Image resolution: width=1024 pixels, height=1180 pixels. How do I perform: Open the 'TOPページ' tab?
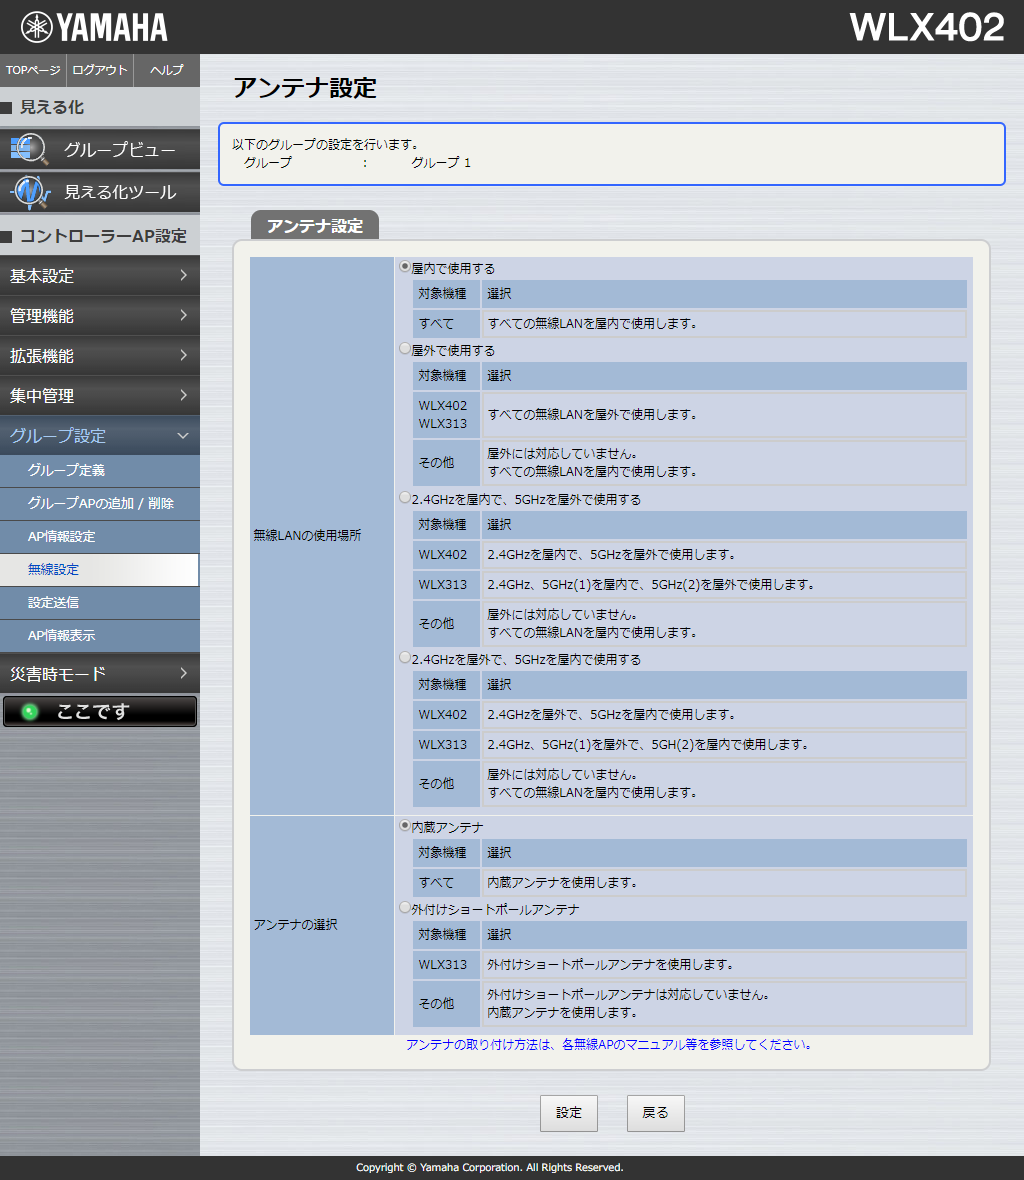[x=33, y=70]
